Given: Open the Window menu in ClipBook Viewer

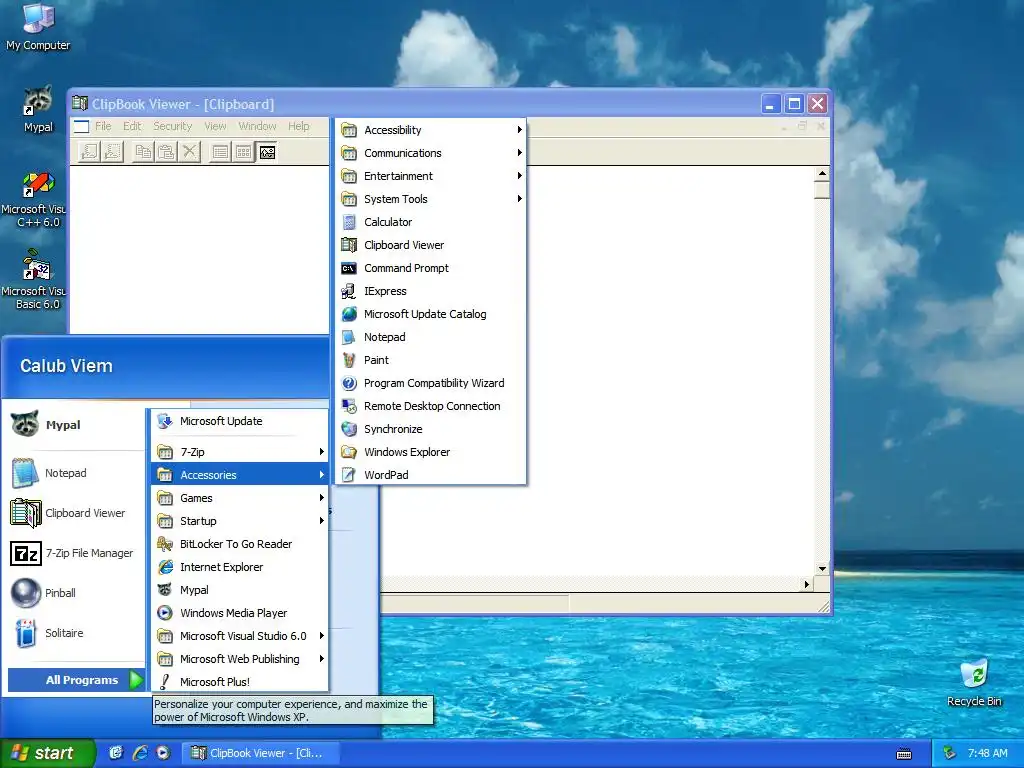Looking at the screenshot, I should [257, 126].
